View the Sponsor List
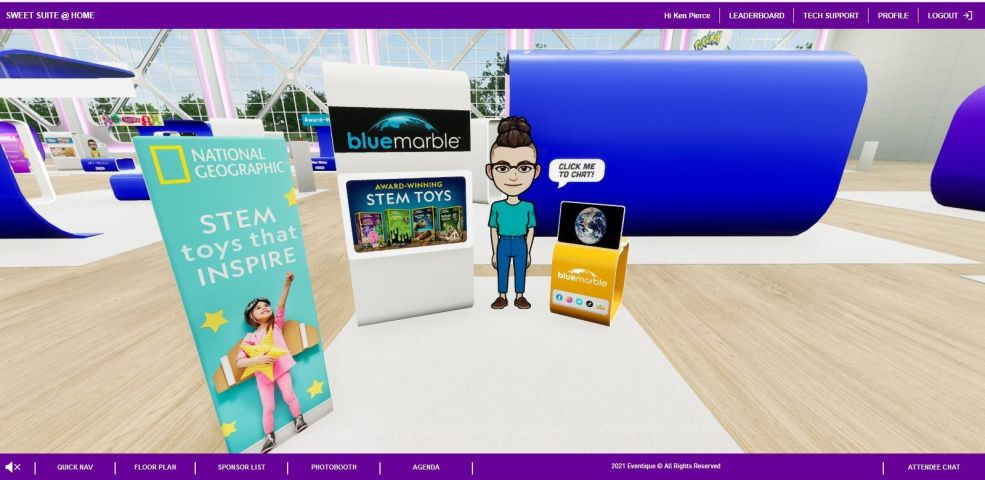 239,467
